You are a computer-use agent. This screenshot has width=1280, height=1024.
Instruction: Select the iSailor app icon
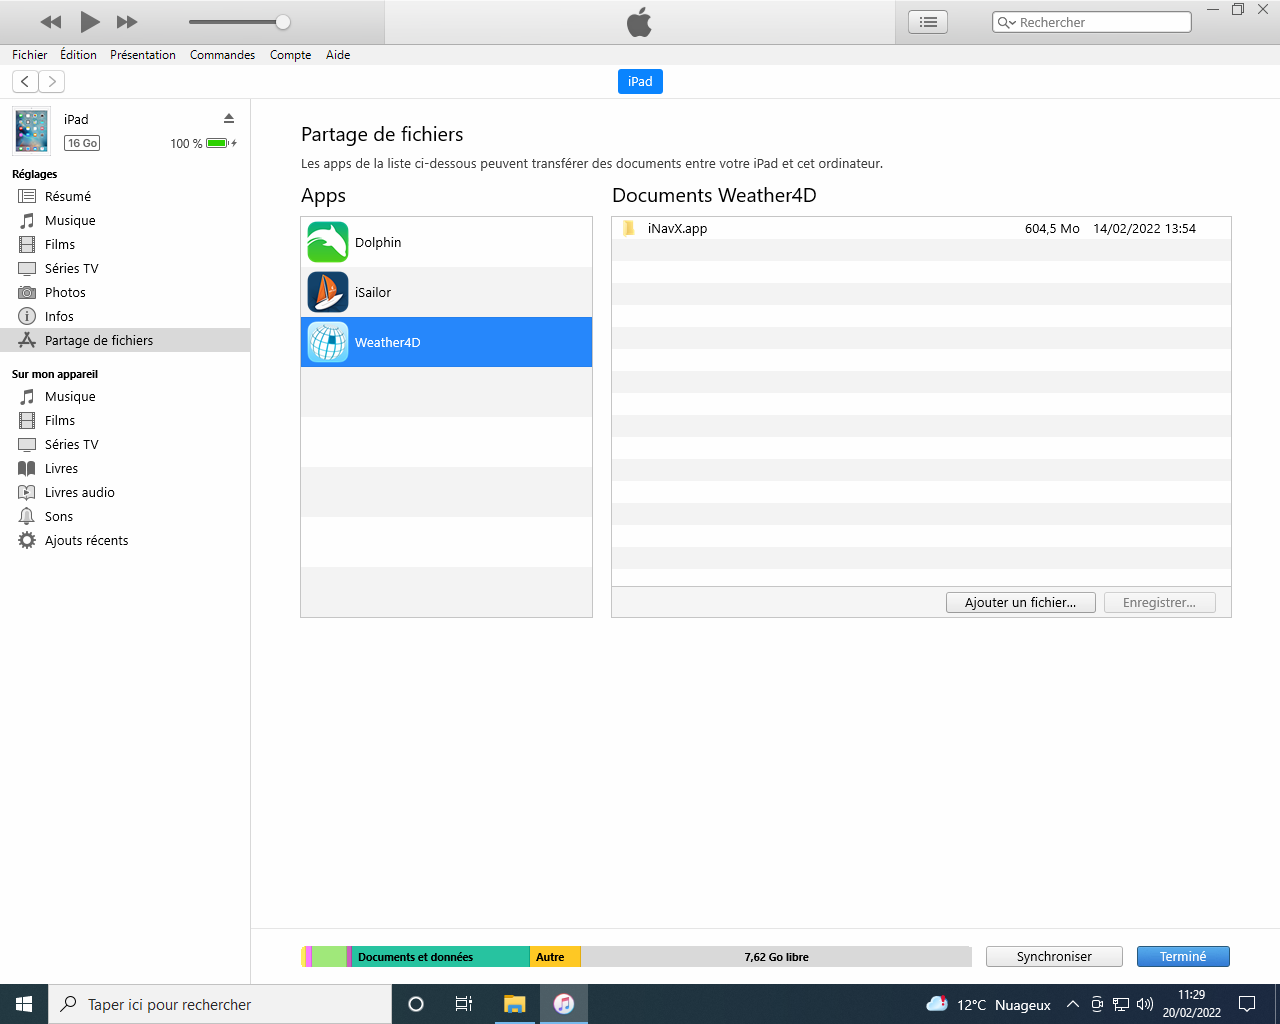[x=328, y=292]
